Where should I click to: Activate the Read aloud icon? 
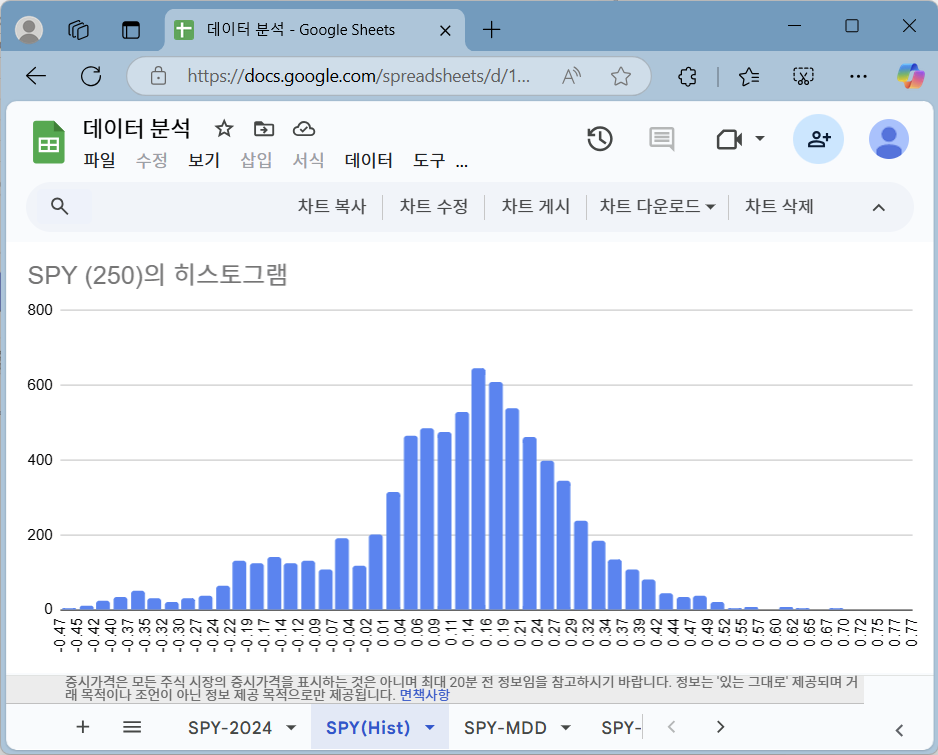click(571, 76)
